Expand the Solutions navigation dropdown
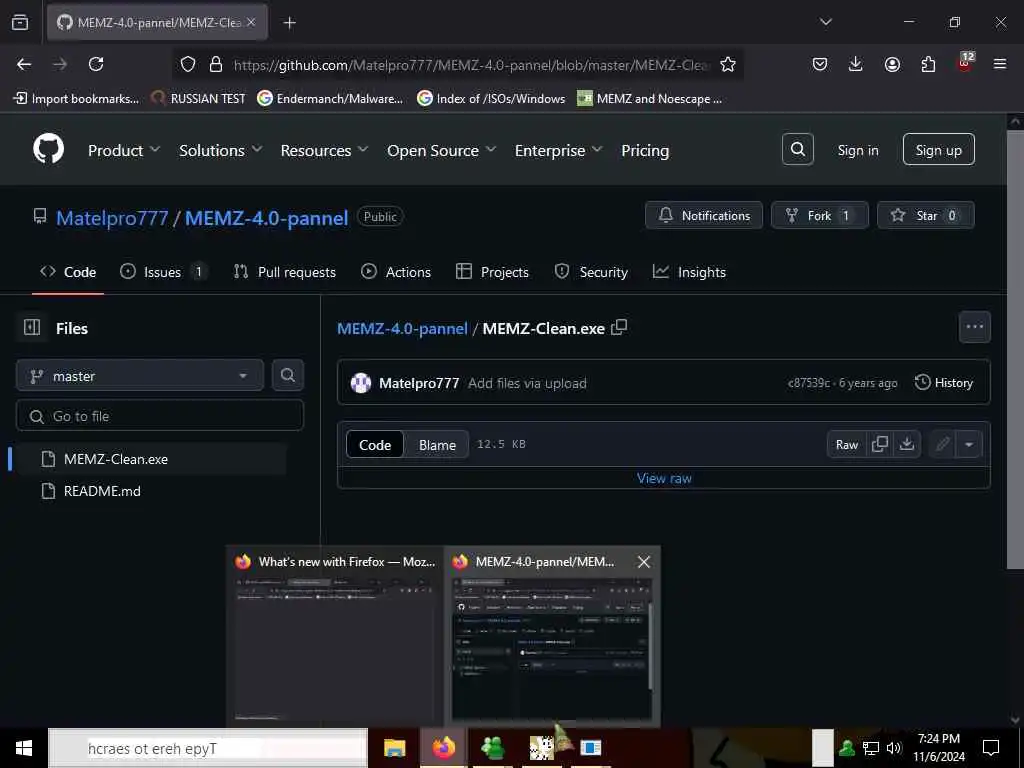Screen dimensions: 1024x768 [x=221, y=150]
